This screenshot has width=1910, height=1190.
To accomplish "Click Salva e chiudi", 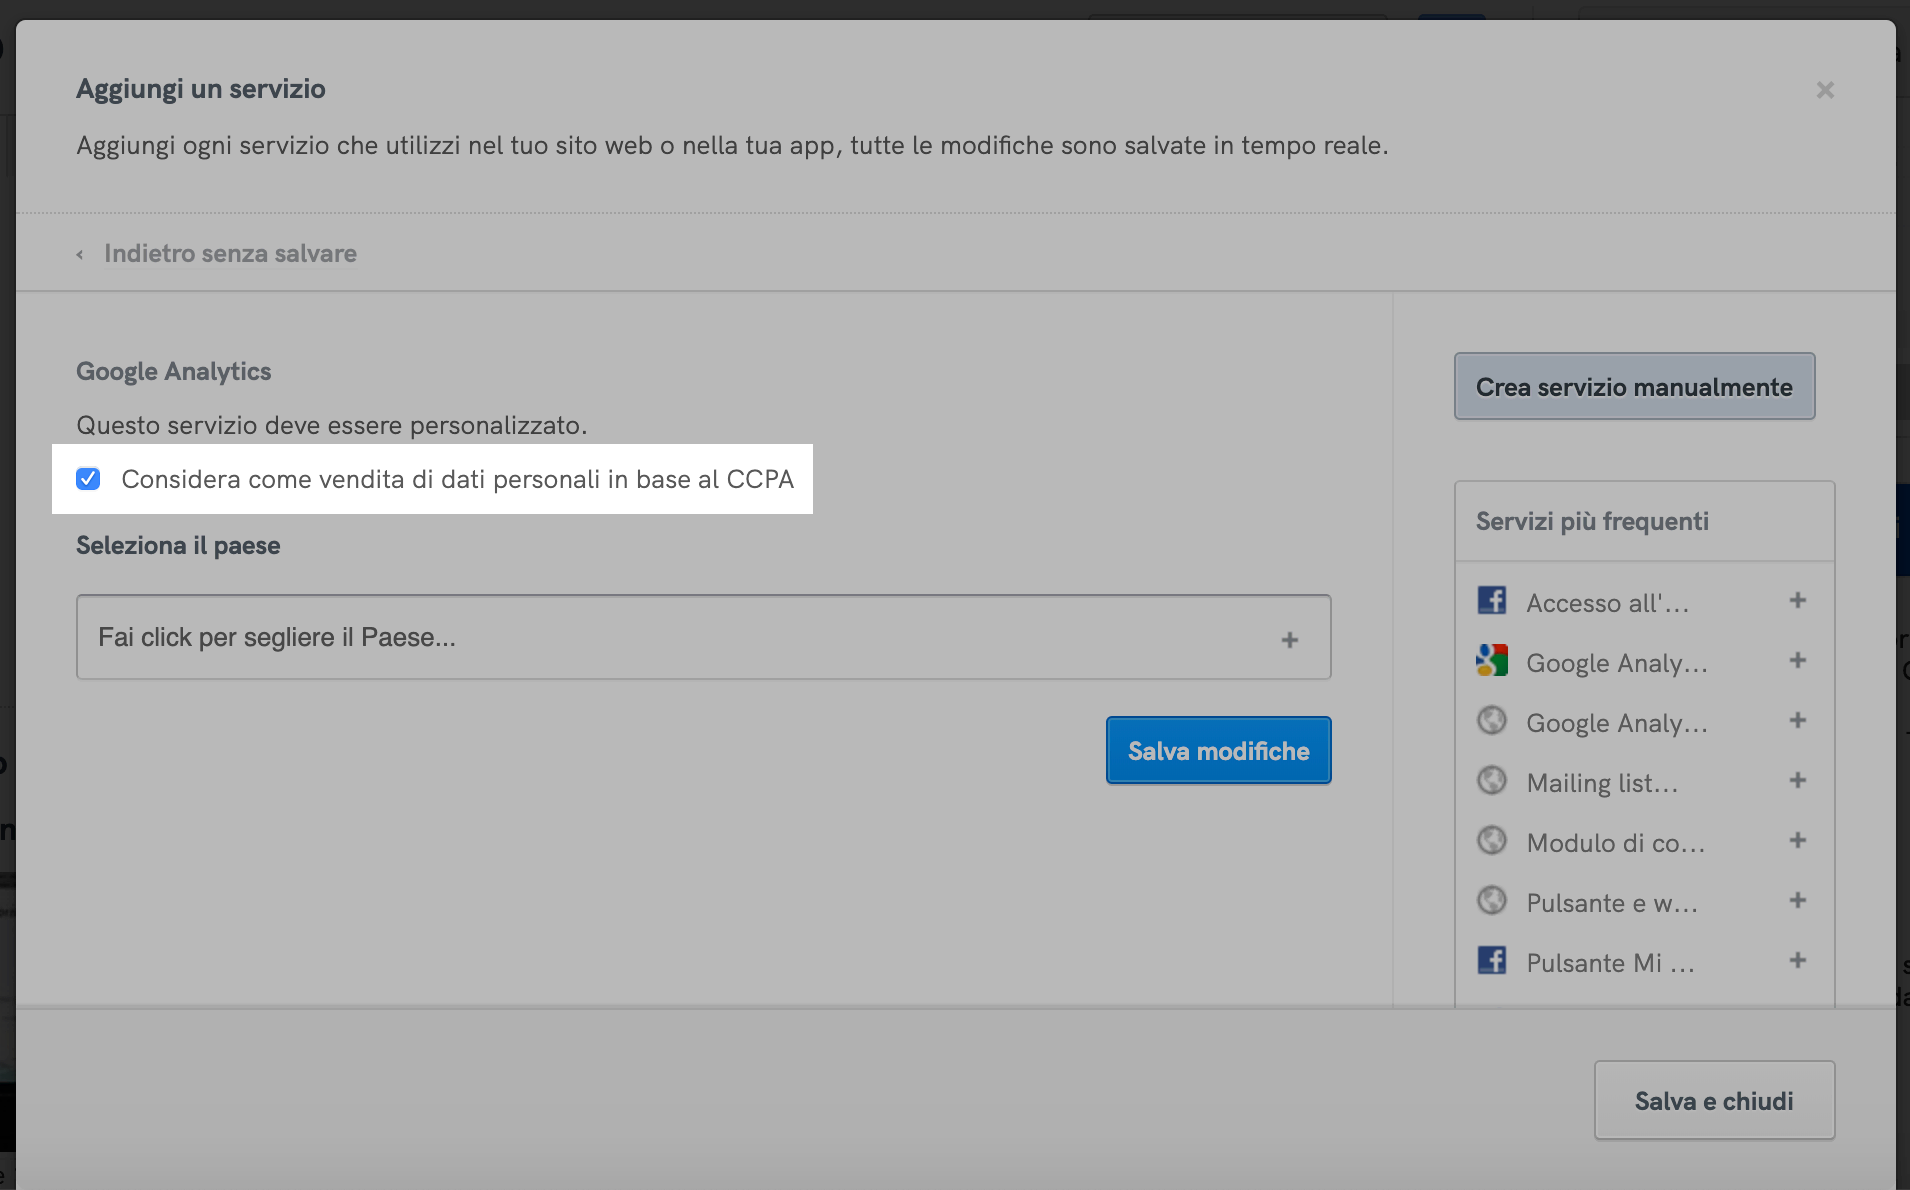I will (x=1713, y=1100).
